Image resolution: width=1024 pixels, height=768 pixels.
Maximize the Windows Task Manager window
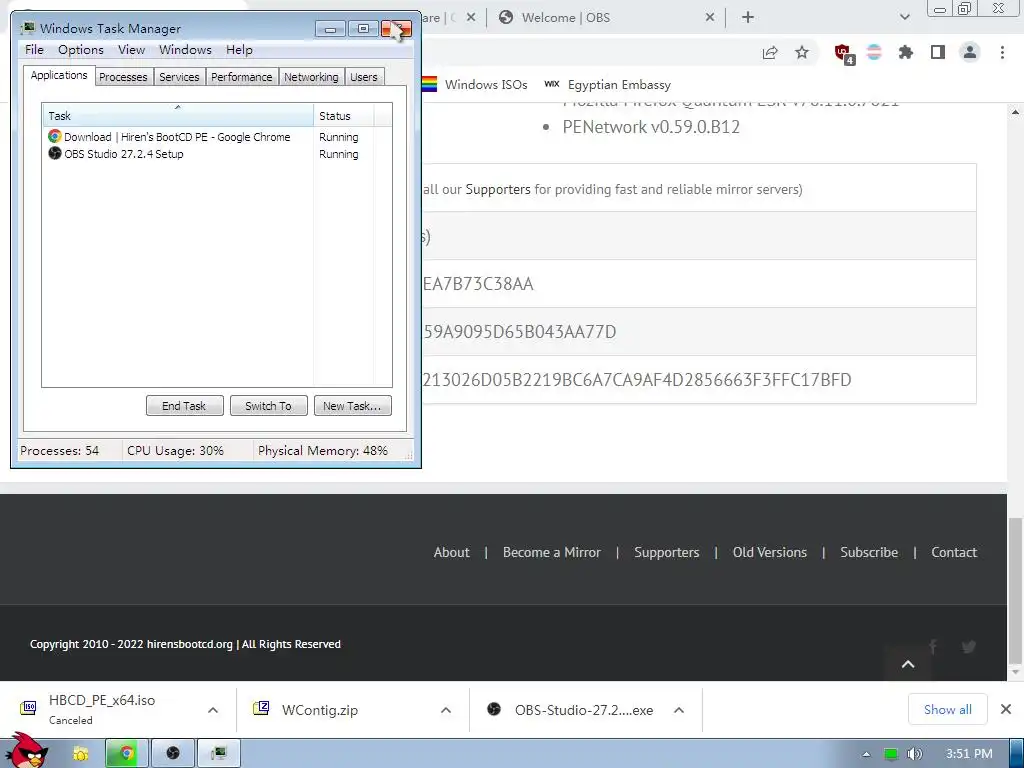pyautogui.click(x=363, y=29)
